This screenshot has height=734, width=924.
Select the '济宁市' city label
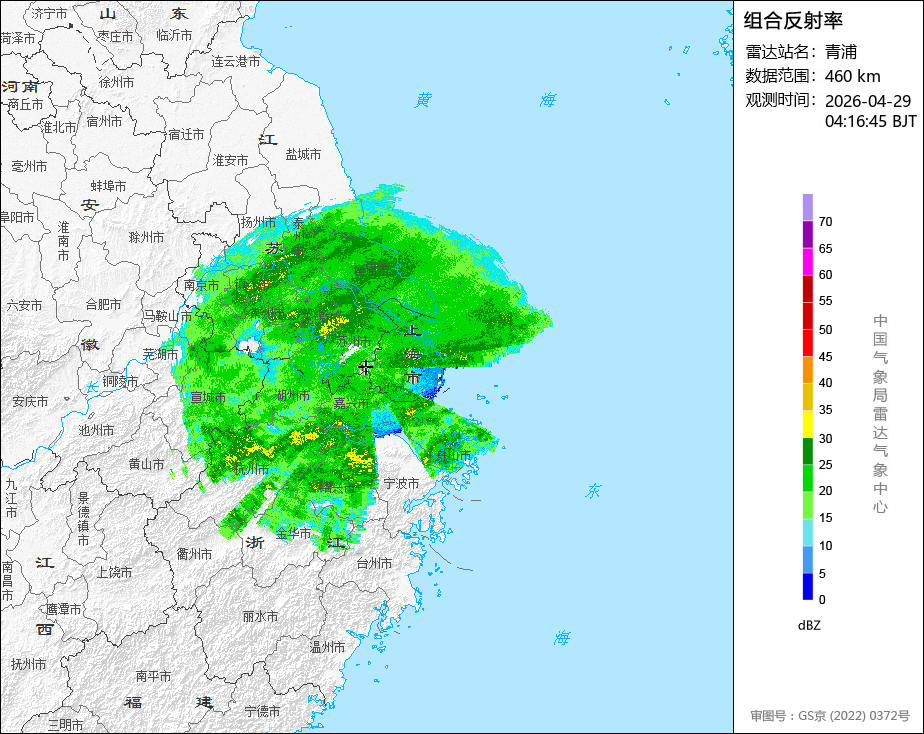(x=50, y=13)
